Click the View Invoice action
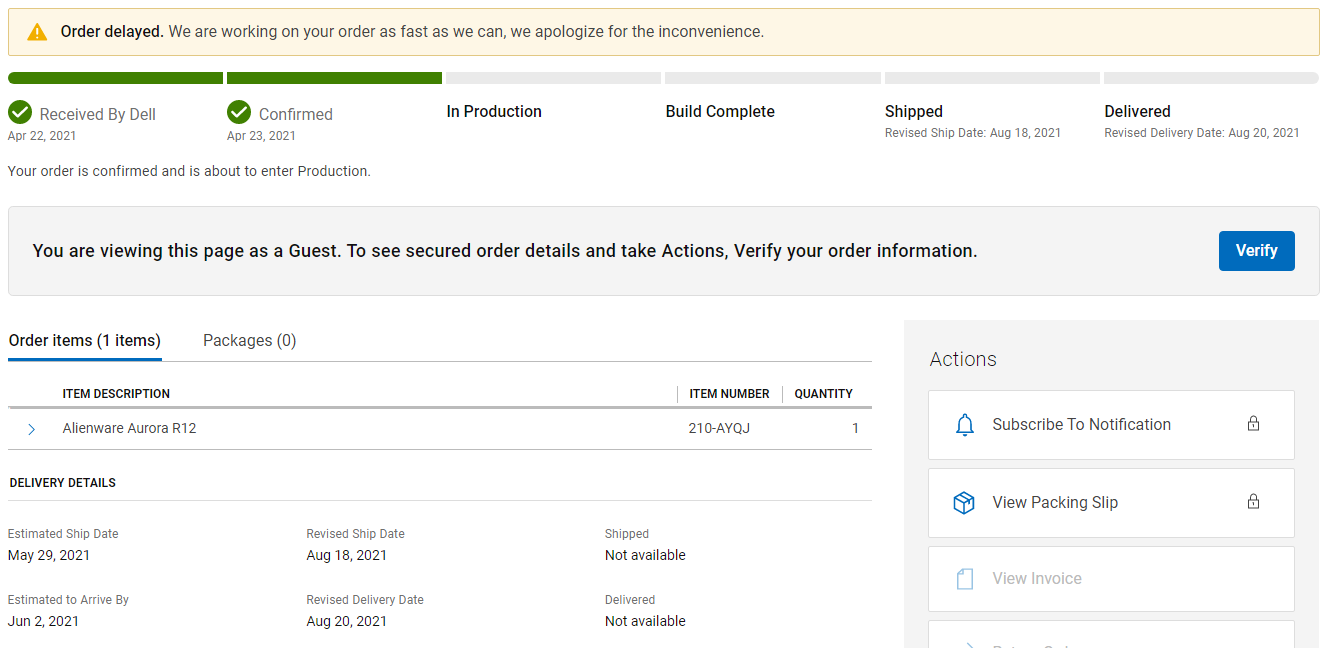The image size is (1329, 648). coord(1111,579)
